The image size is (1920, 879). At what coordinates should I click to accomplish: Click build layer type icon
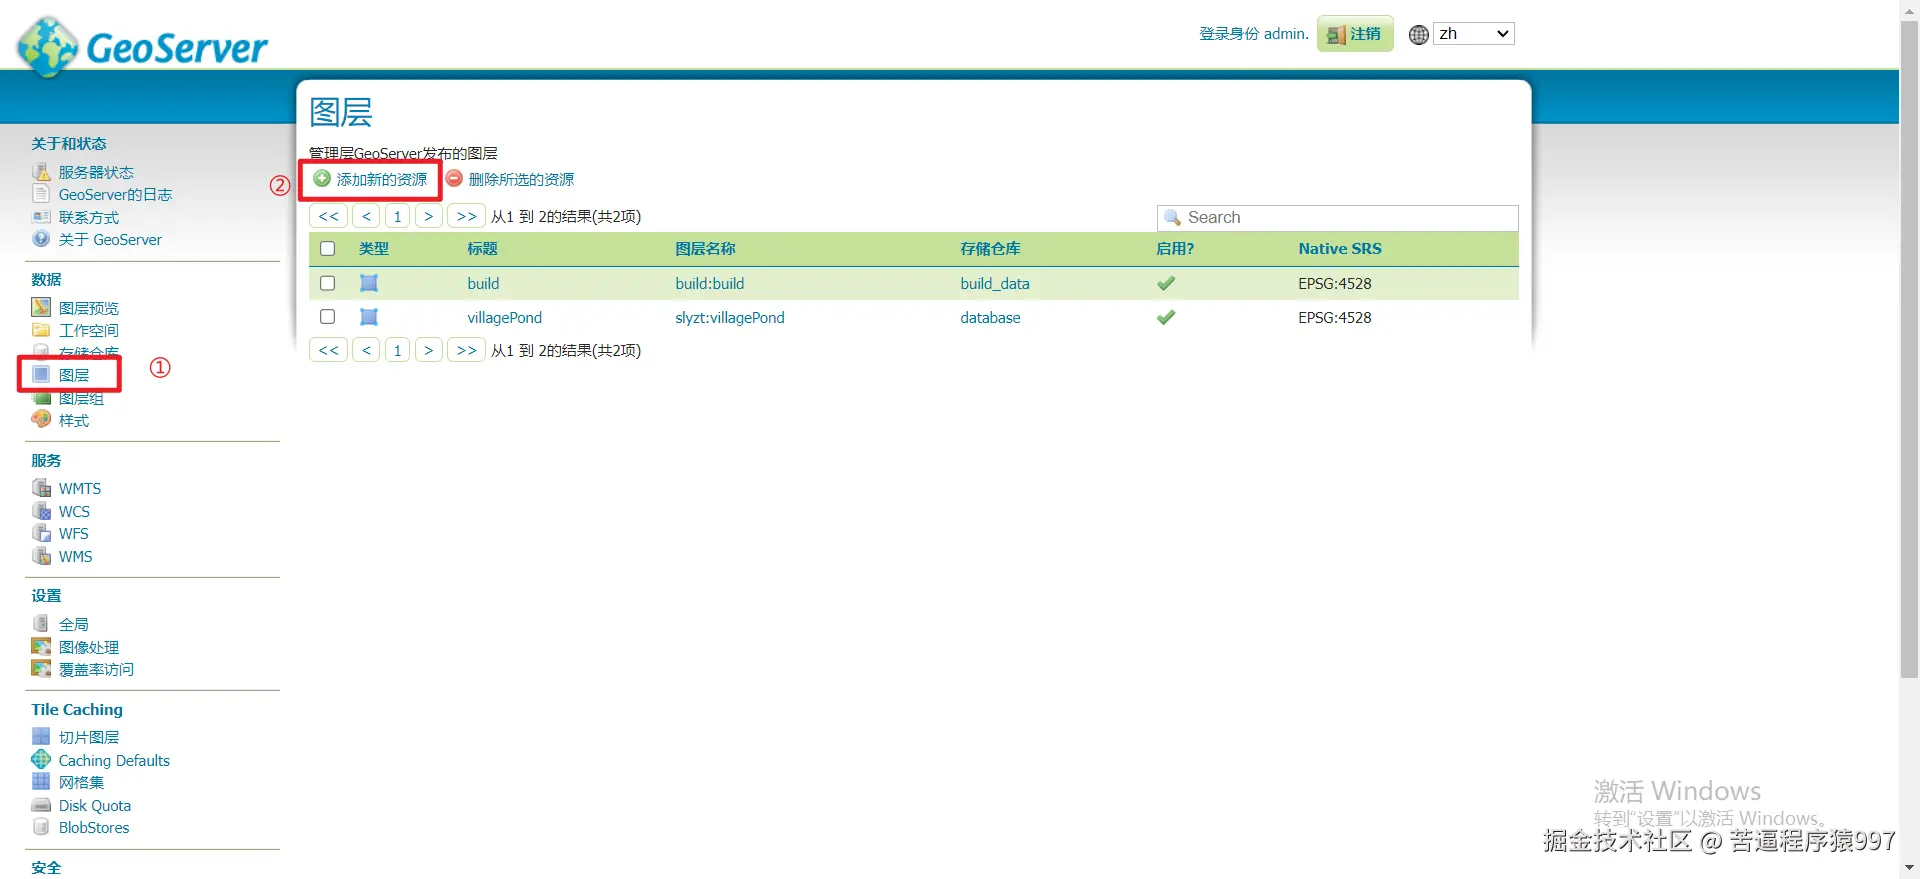369,283
